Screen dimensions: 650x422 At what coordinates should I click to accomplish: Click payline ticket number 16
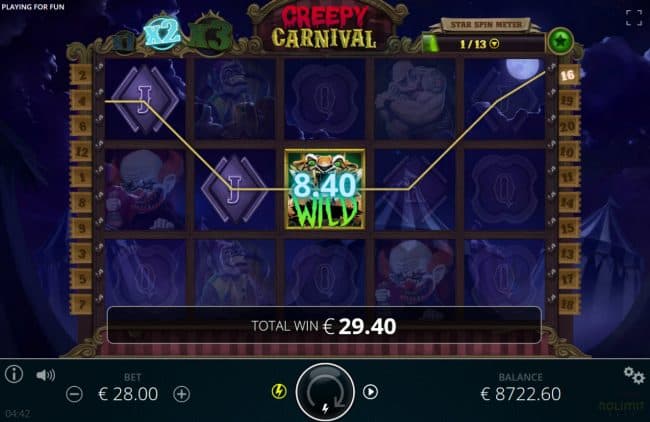pos(568,75)
